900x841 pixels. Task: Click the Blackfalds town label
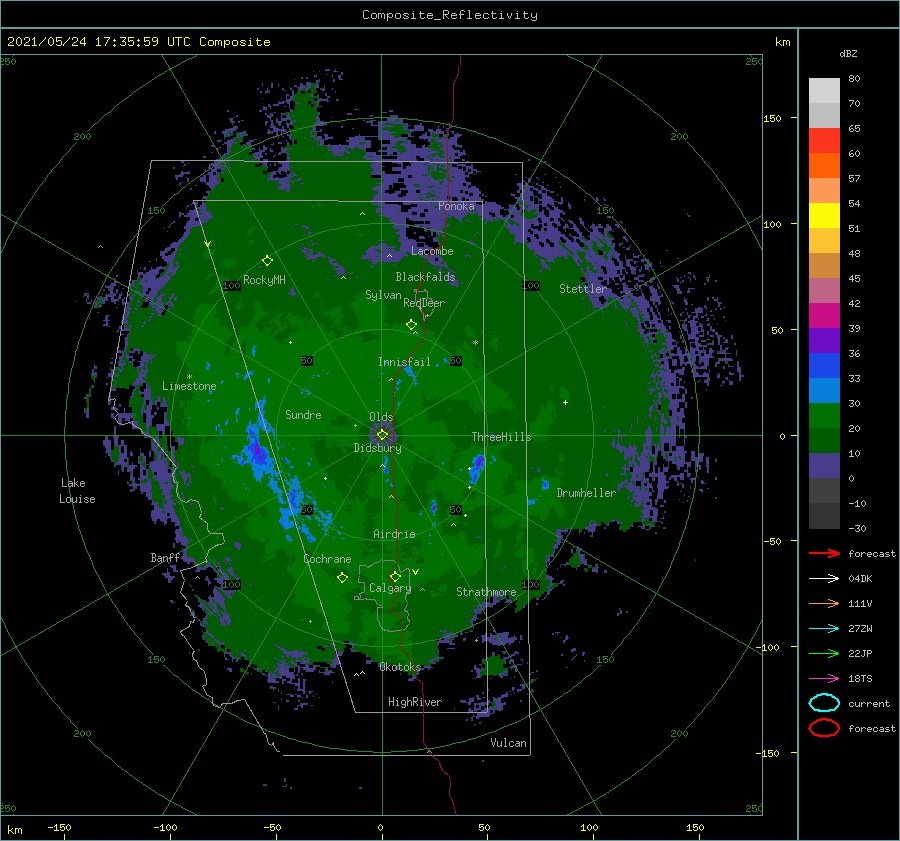pyautogui.click(x=425, y=277)
